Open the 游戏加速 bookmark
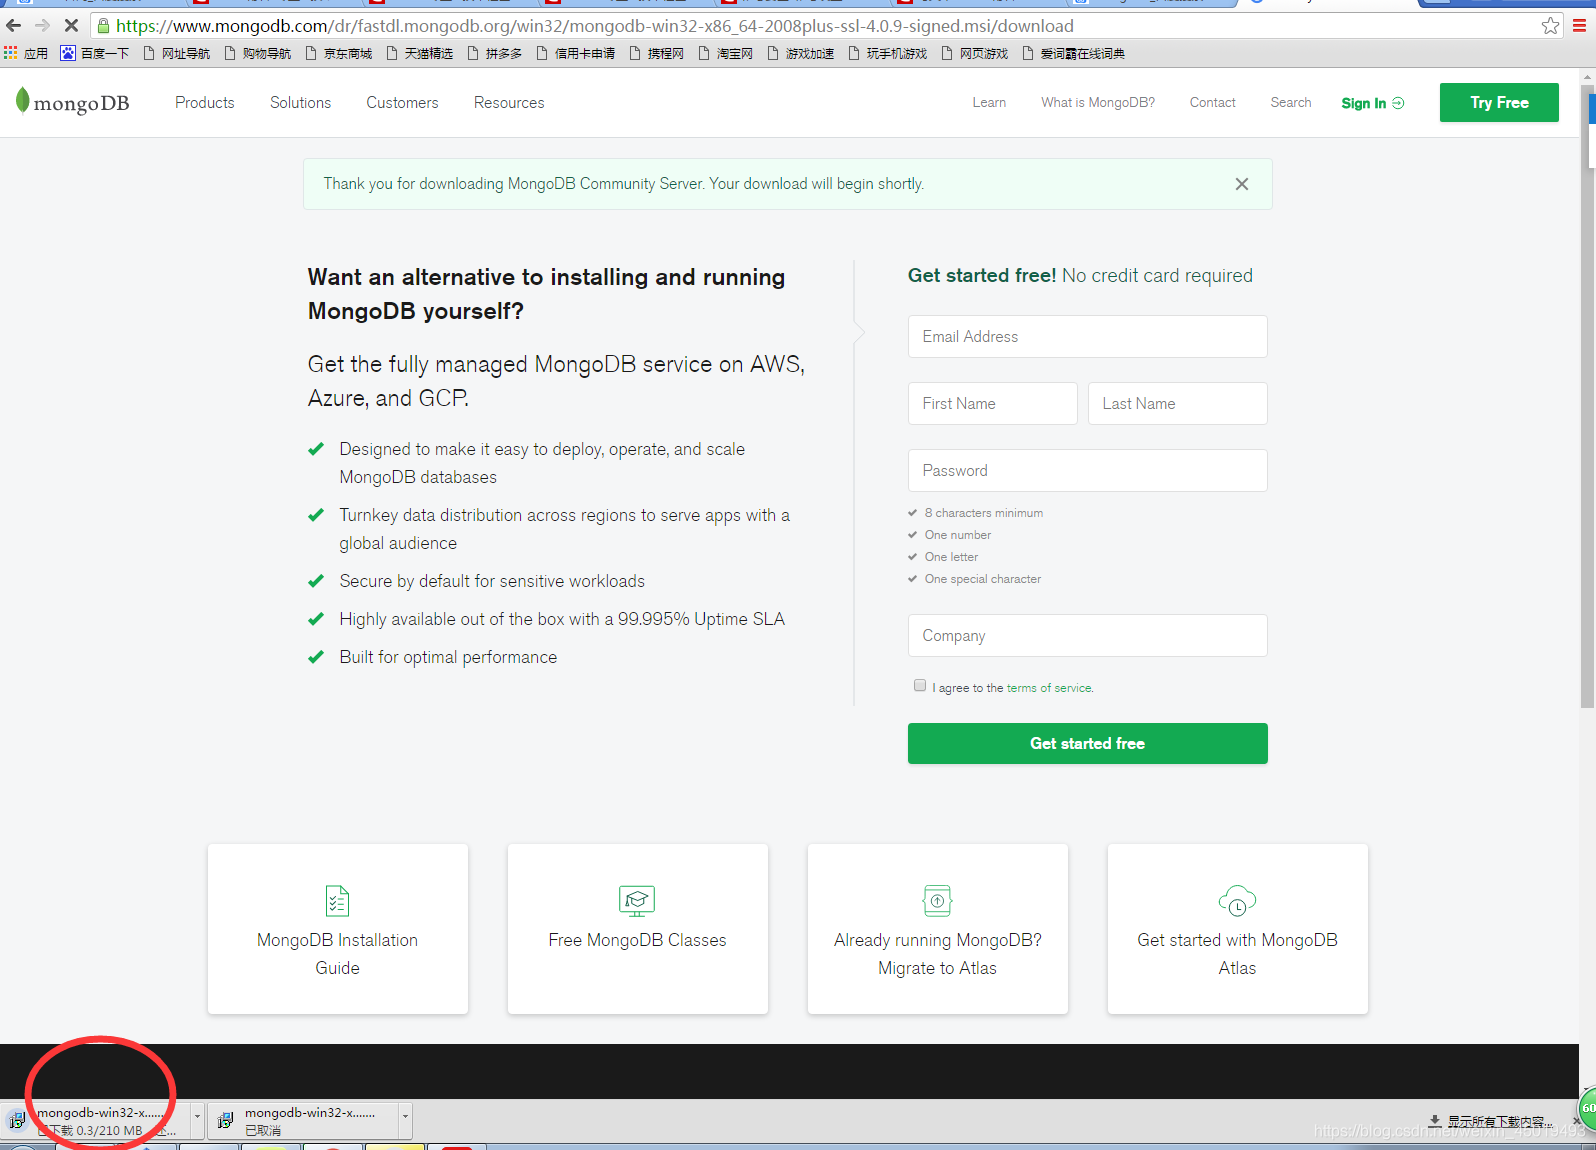 801,53
